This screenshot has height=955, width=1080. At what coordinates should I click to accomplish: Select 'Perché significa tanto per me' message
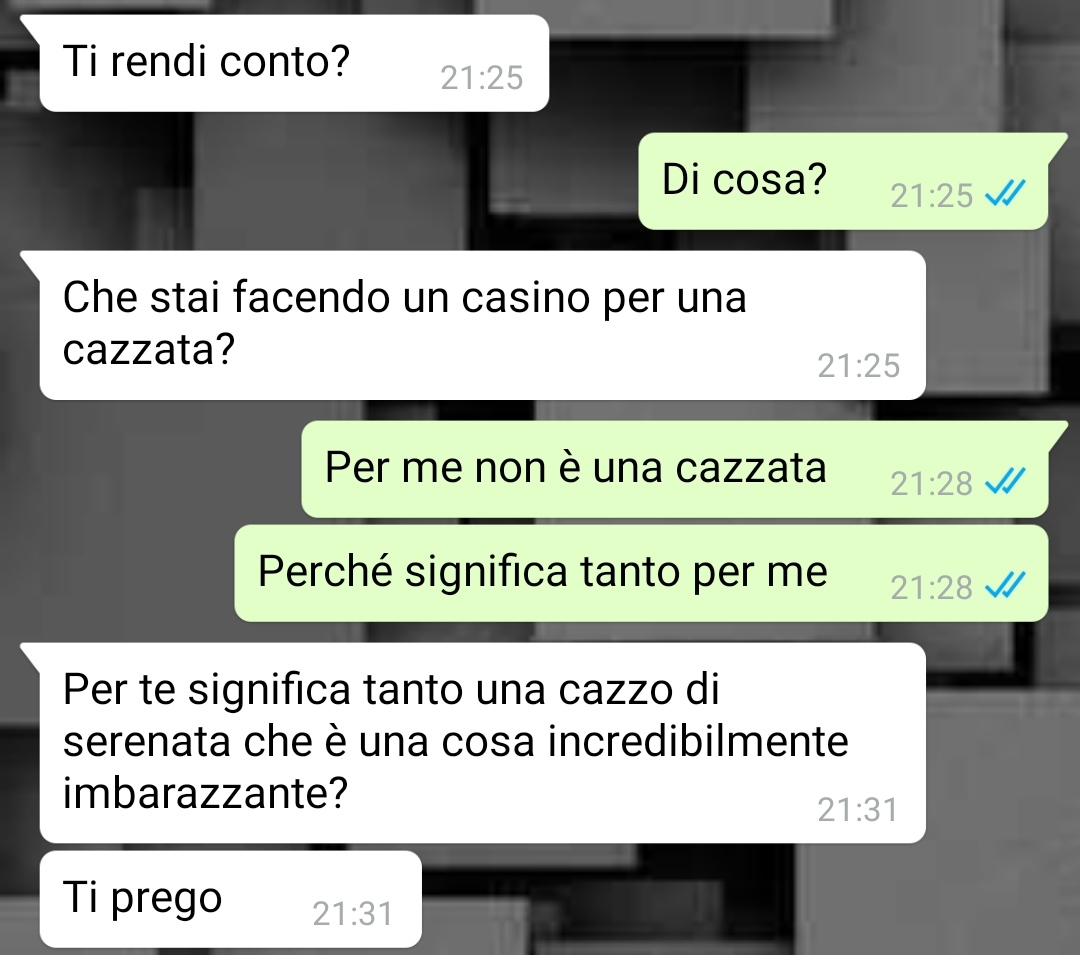(641, 573)
